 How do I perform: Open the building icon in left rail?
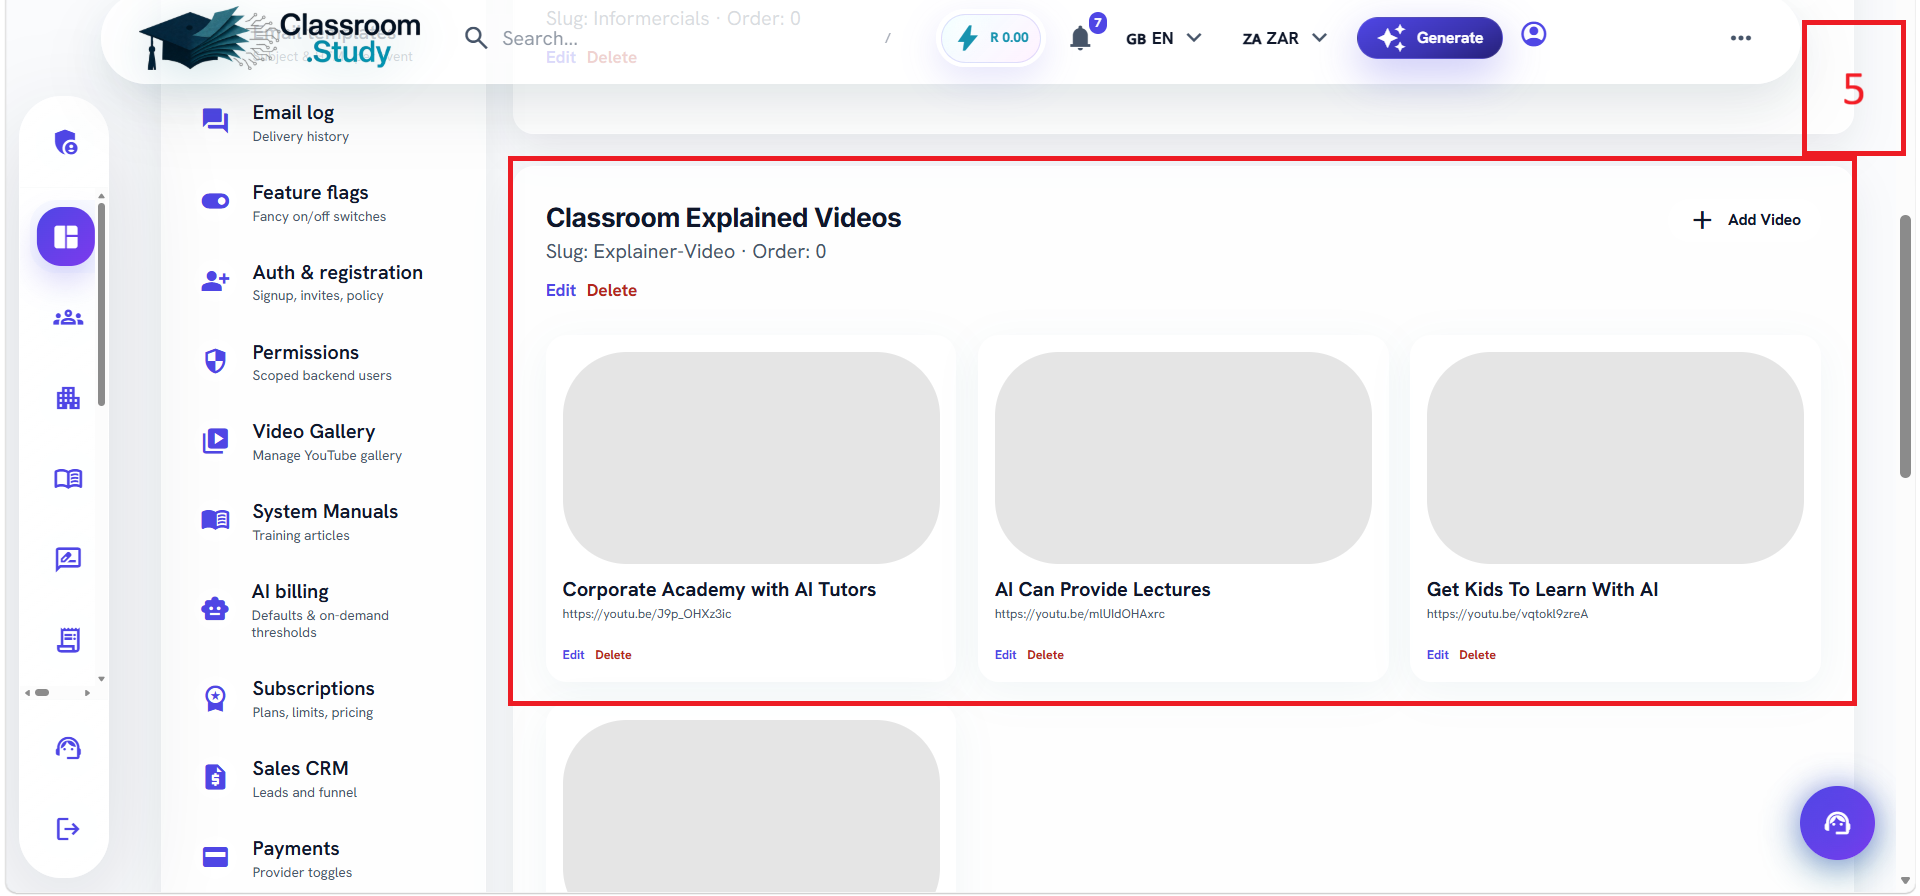pyautogui.click(x=68, y=398)
